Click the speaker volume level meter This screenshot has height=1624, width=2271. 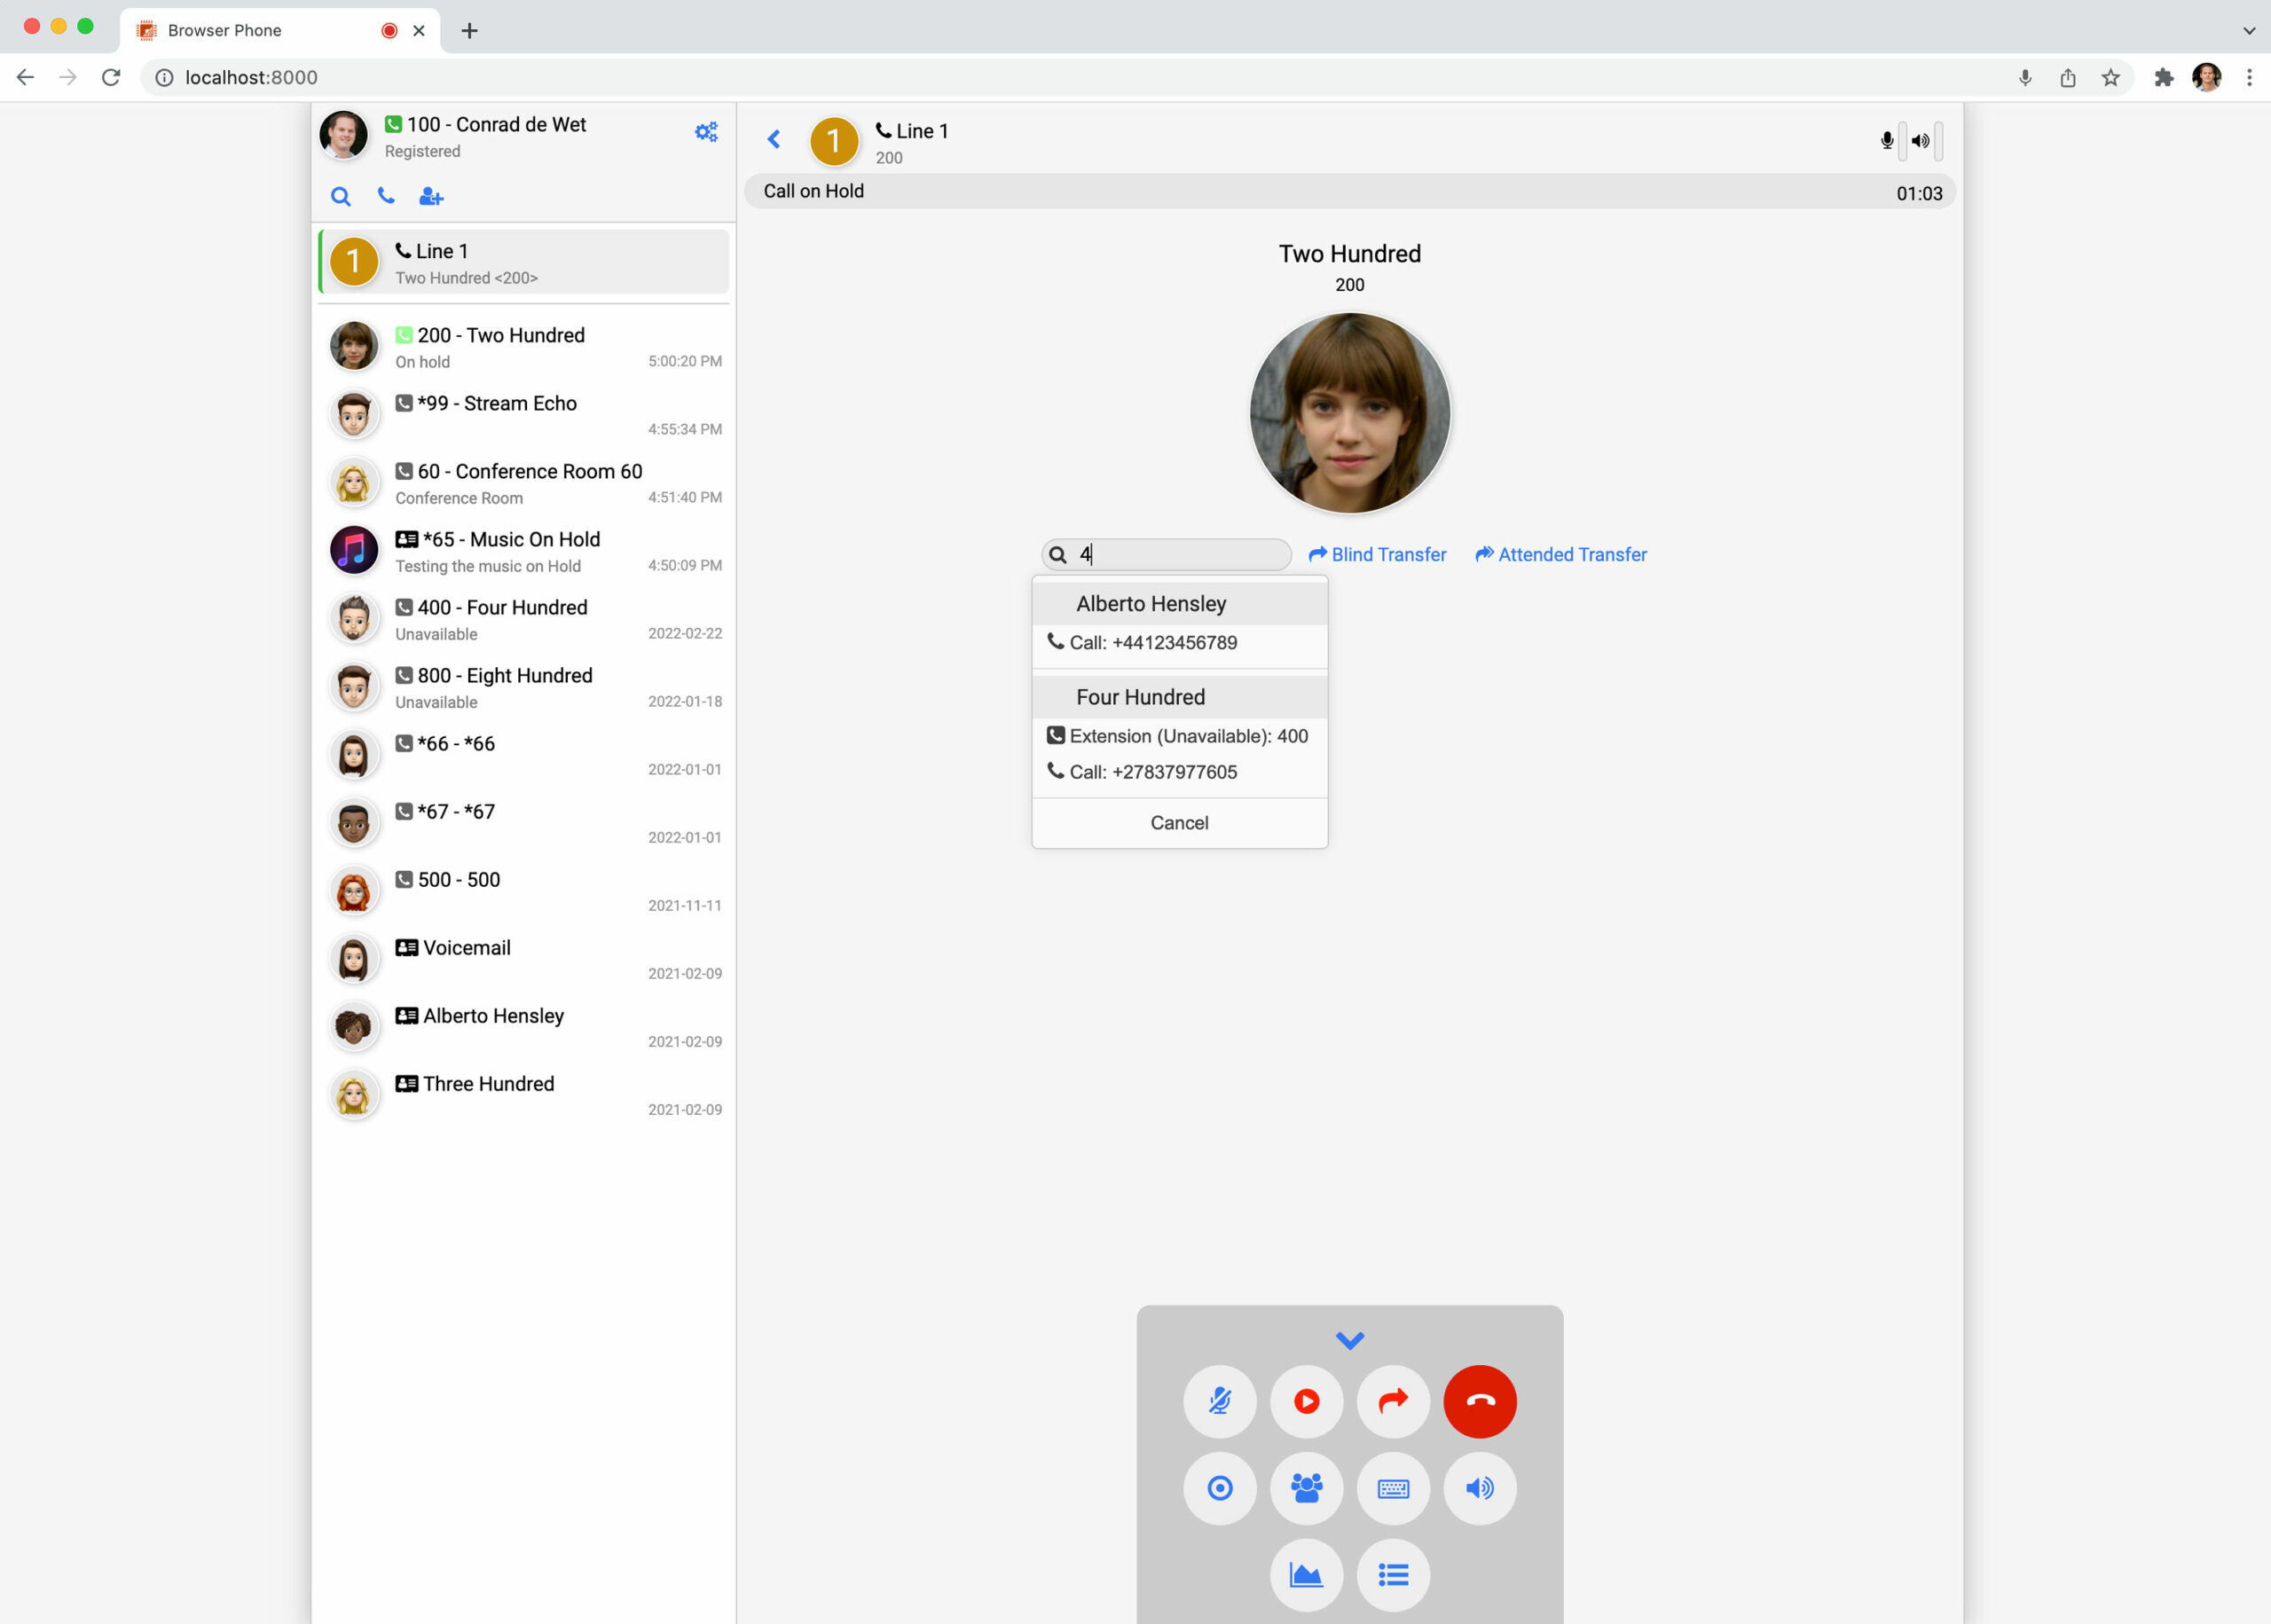tap(1938, 141)
